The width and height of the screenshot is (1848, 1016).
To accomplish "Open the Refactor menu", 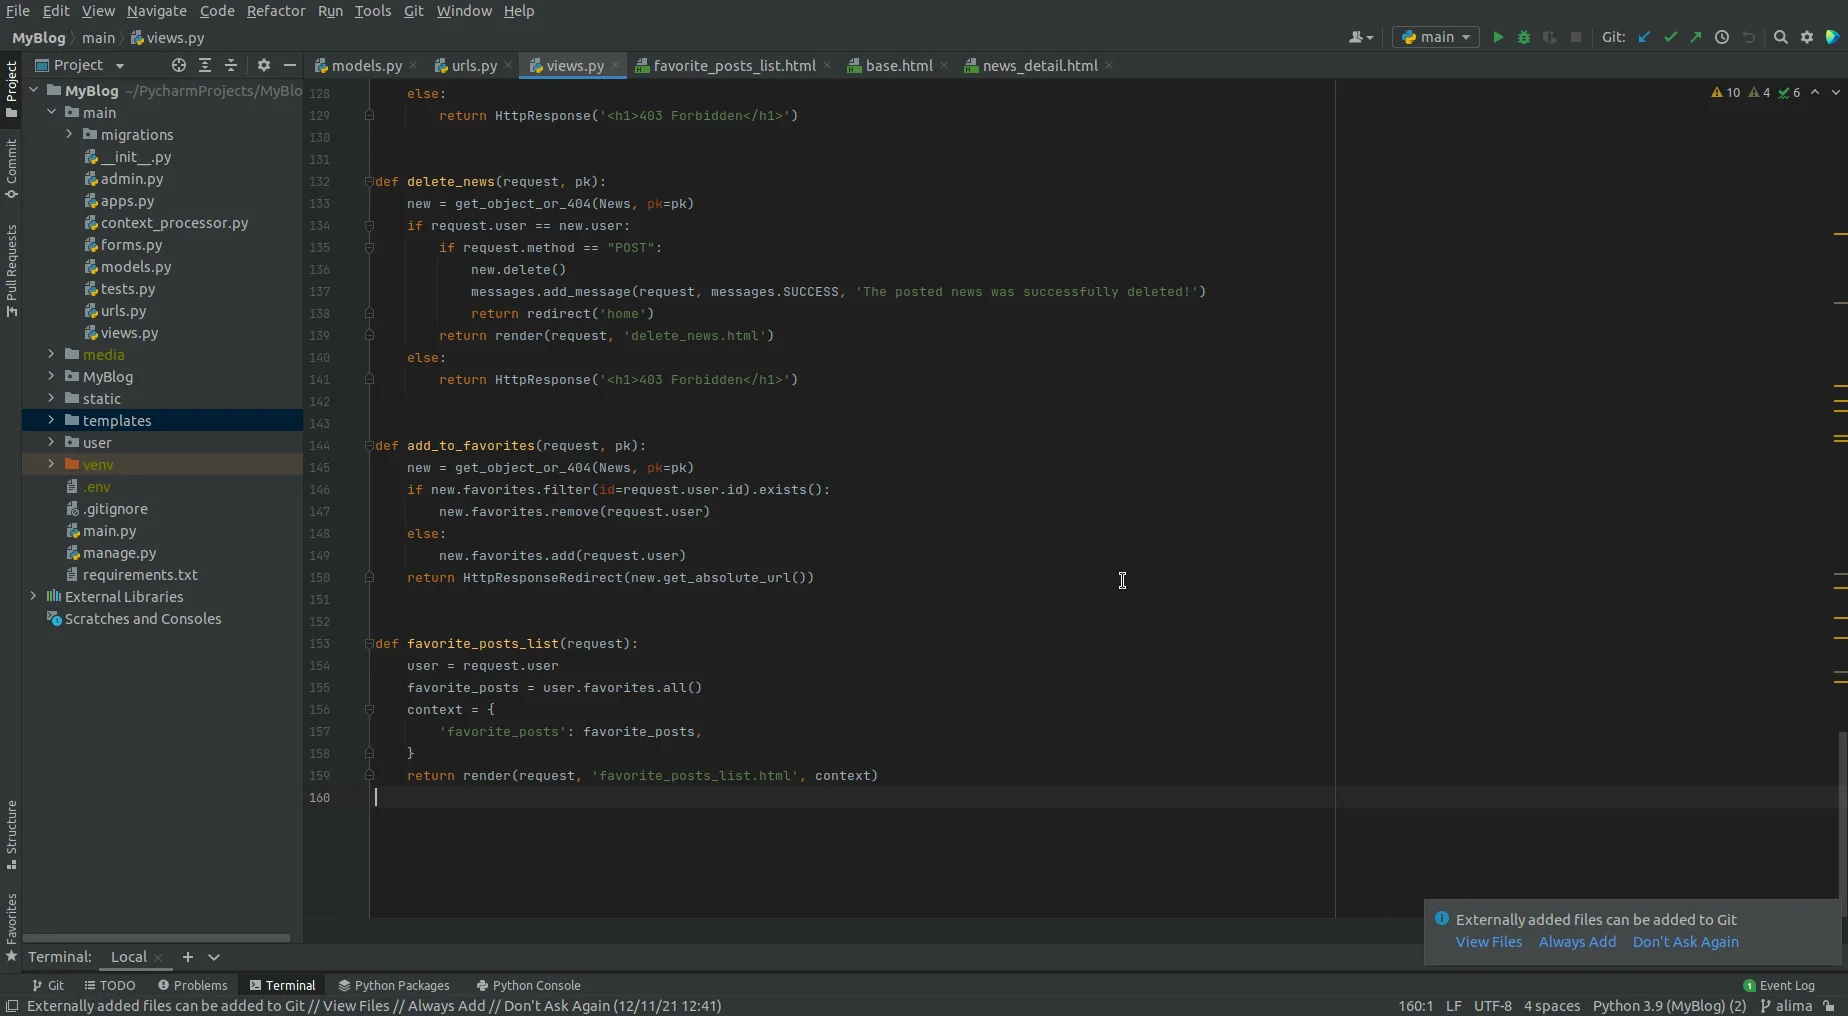I will (x=276, y=11).
